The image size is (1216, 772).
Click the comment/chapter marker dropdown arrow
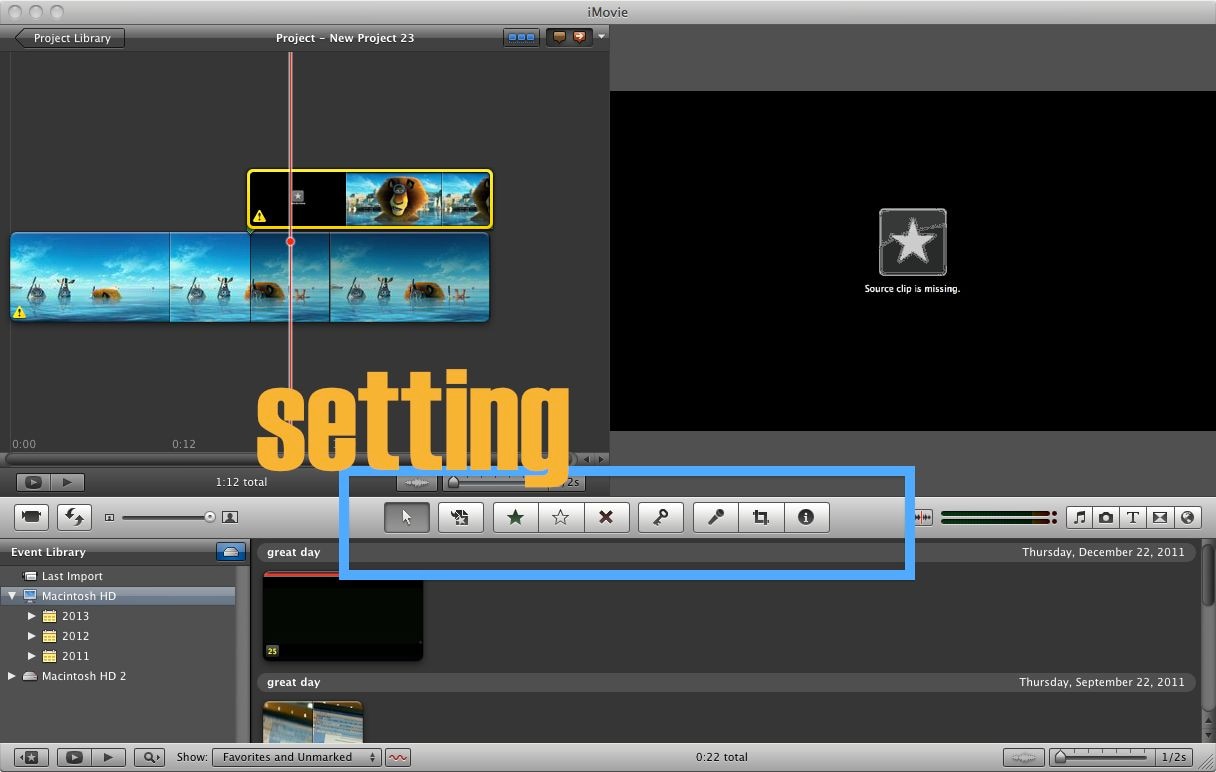click(601, 38)
